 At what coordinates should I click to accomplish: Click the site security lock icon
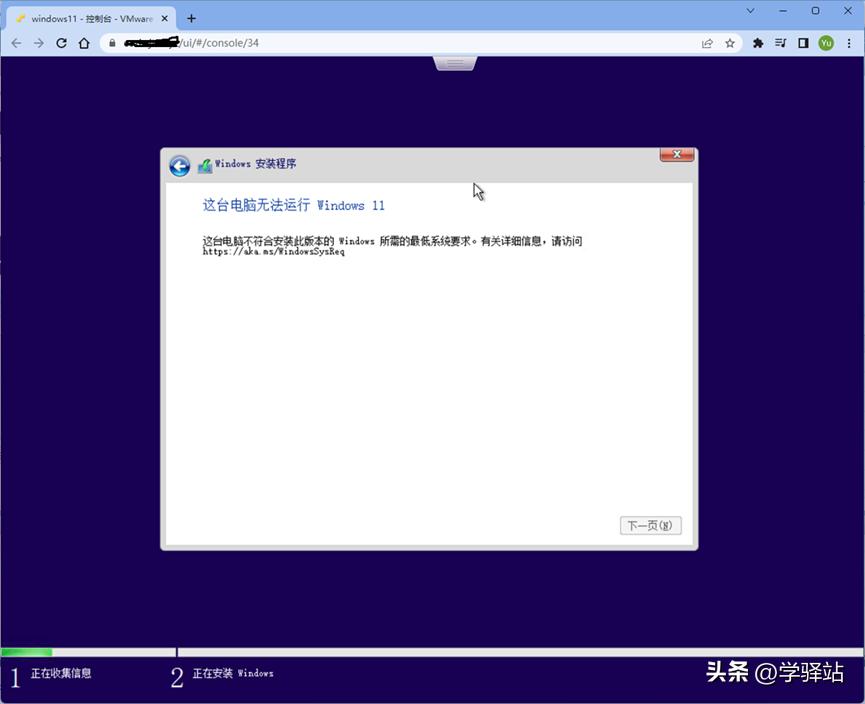coord(110,43)
